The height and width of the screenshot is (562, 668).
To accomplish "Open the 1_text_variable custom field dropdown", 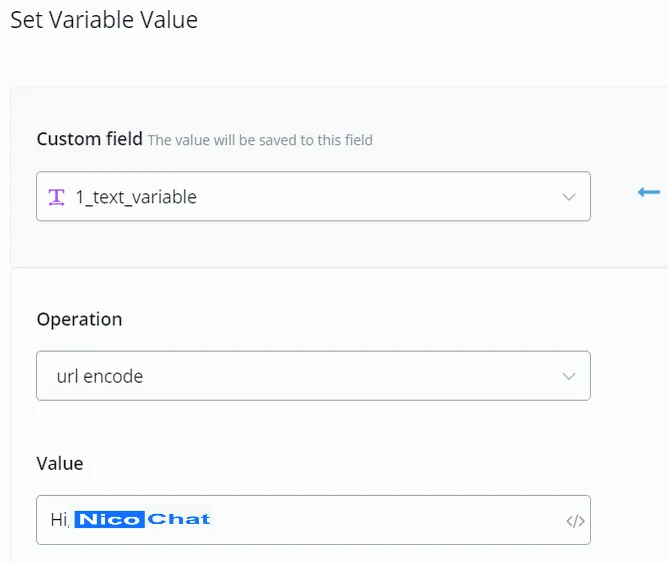I will pos(313,196).
